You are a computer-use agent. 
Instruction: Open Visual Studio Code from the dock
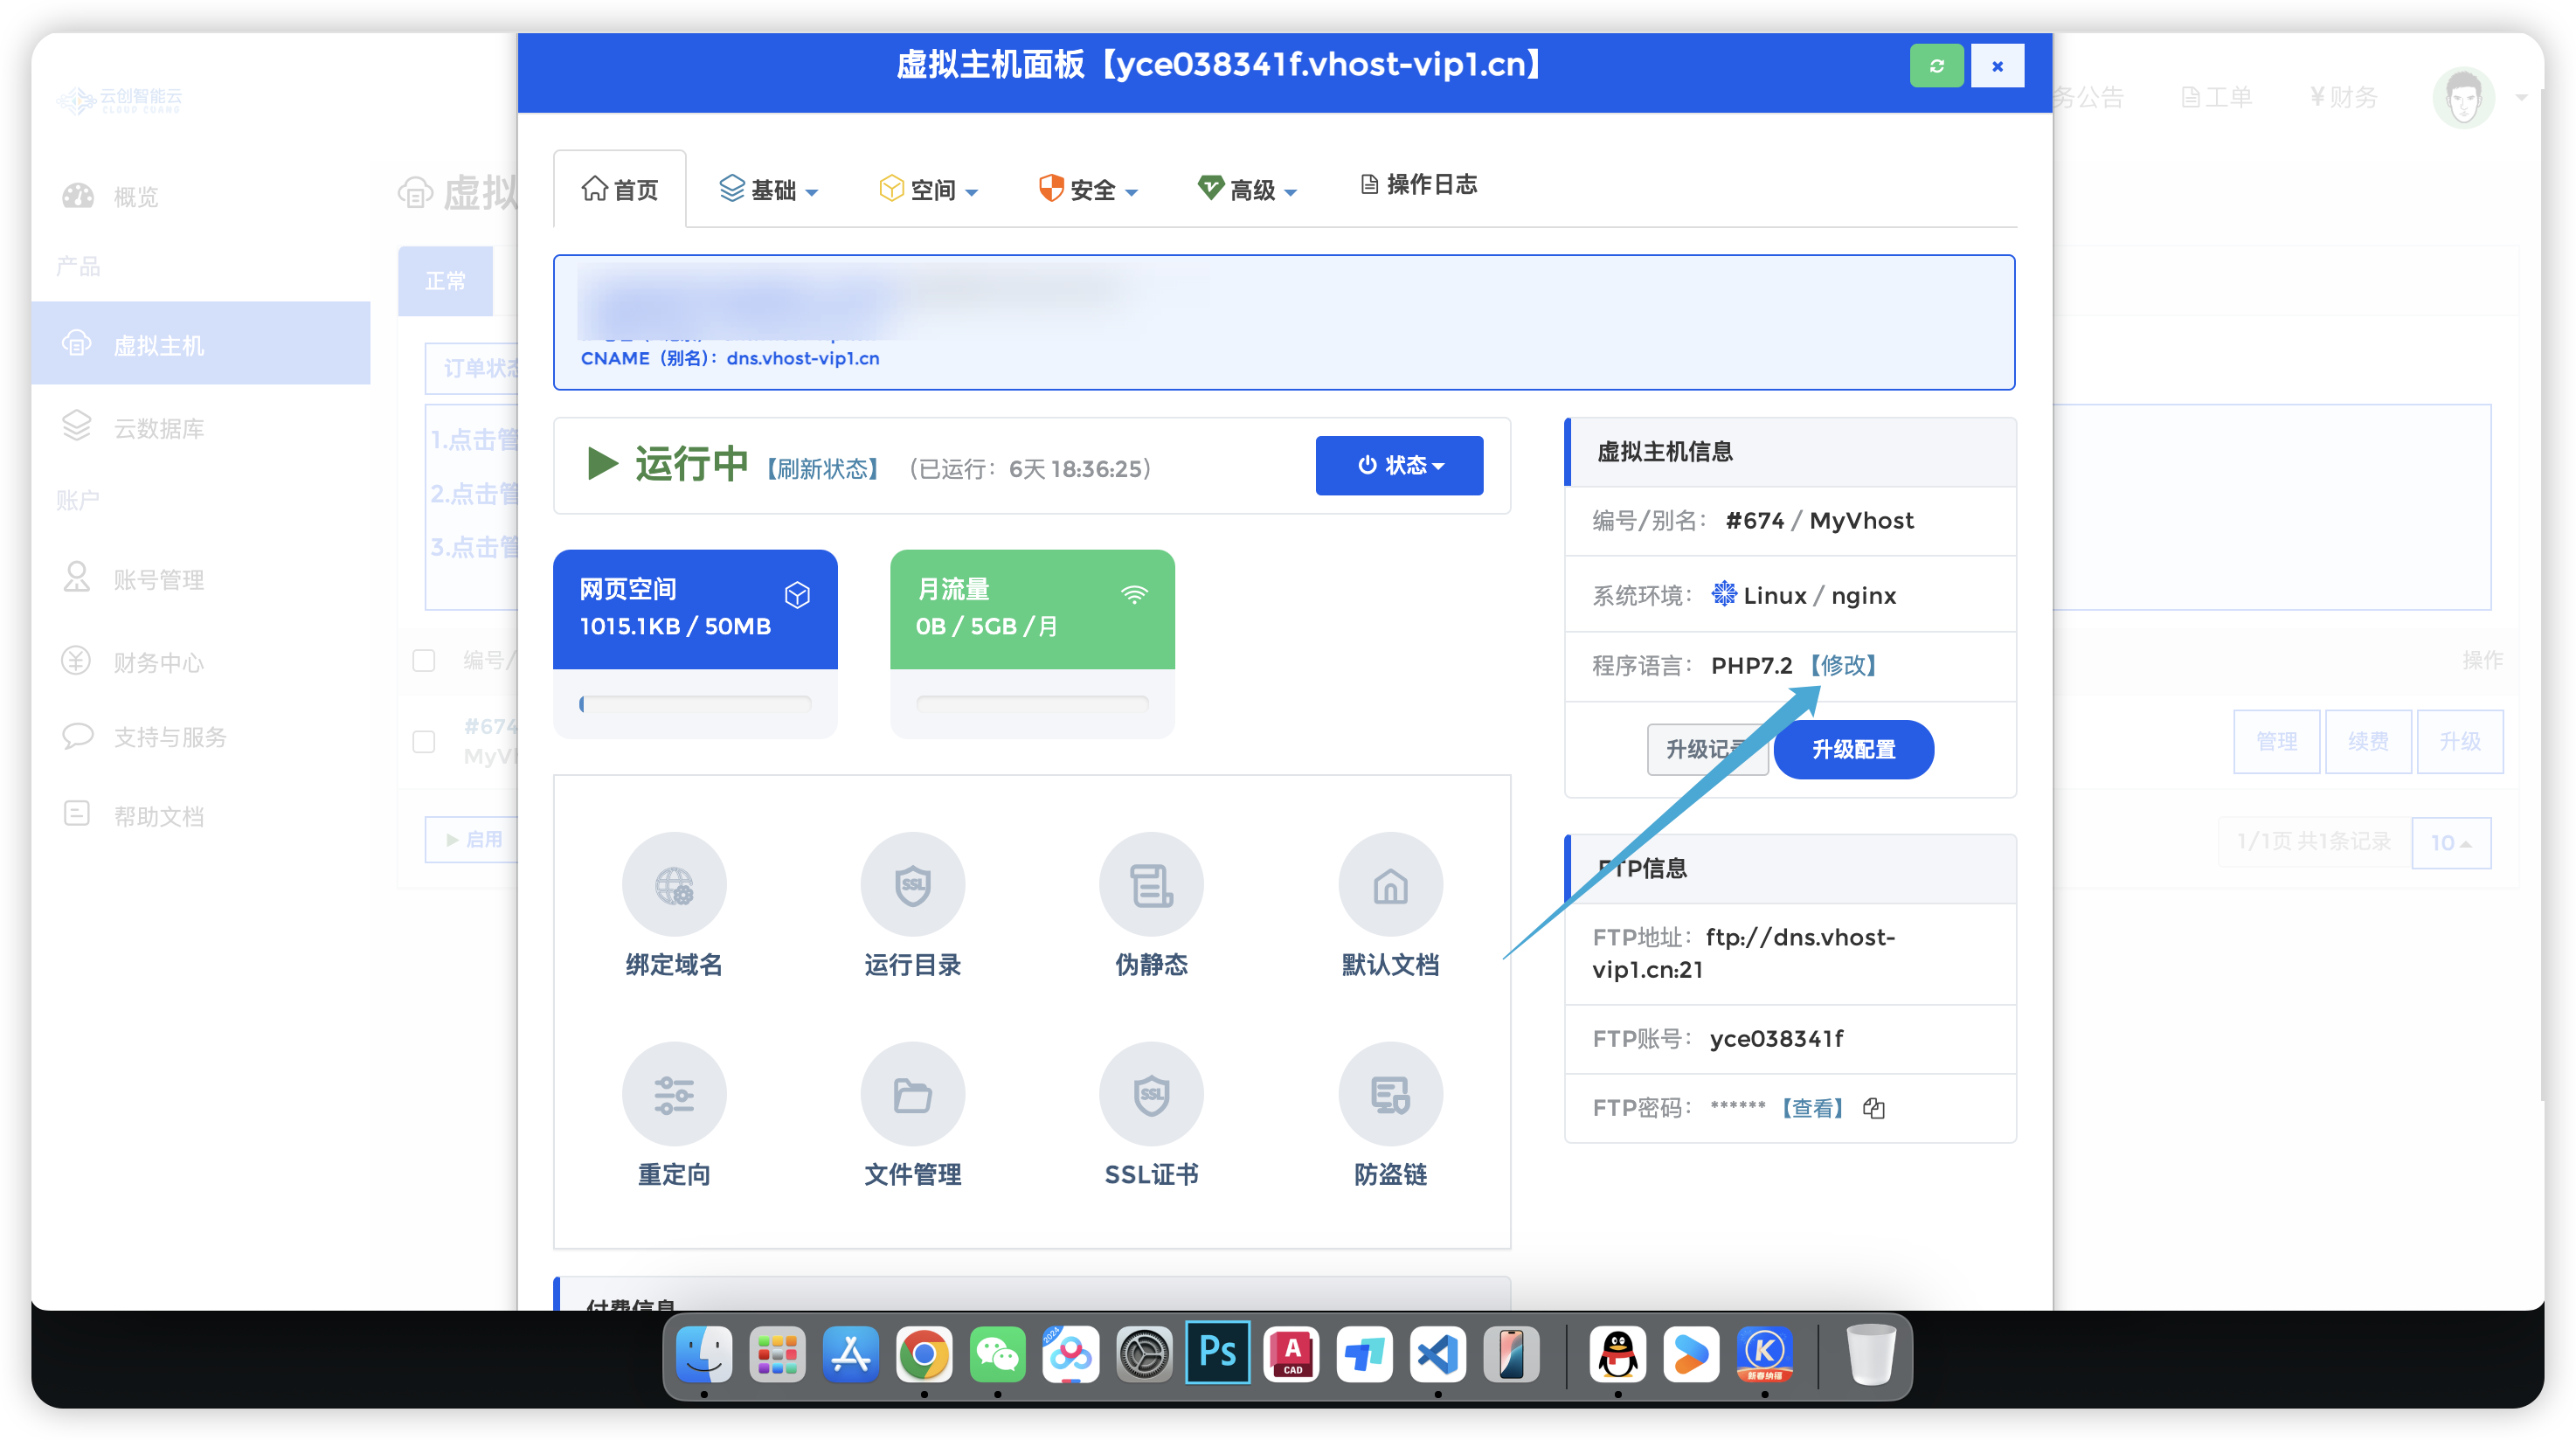[1438, 1355]
